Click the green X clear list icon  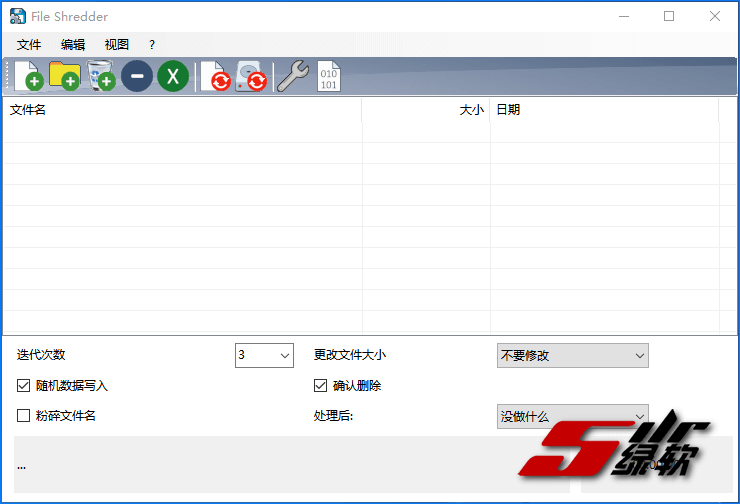coord(173,76)
